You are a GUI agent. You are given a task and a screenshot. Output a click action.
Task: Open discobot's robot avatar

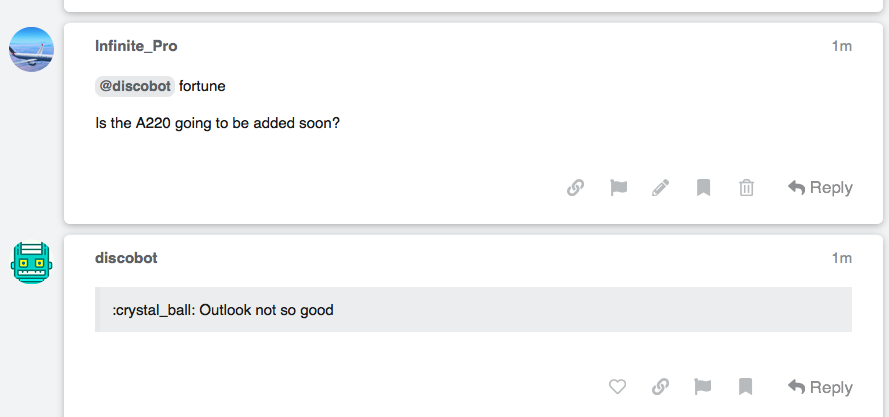pyautogui.click(x=32, y=262)
